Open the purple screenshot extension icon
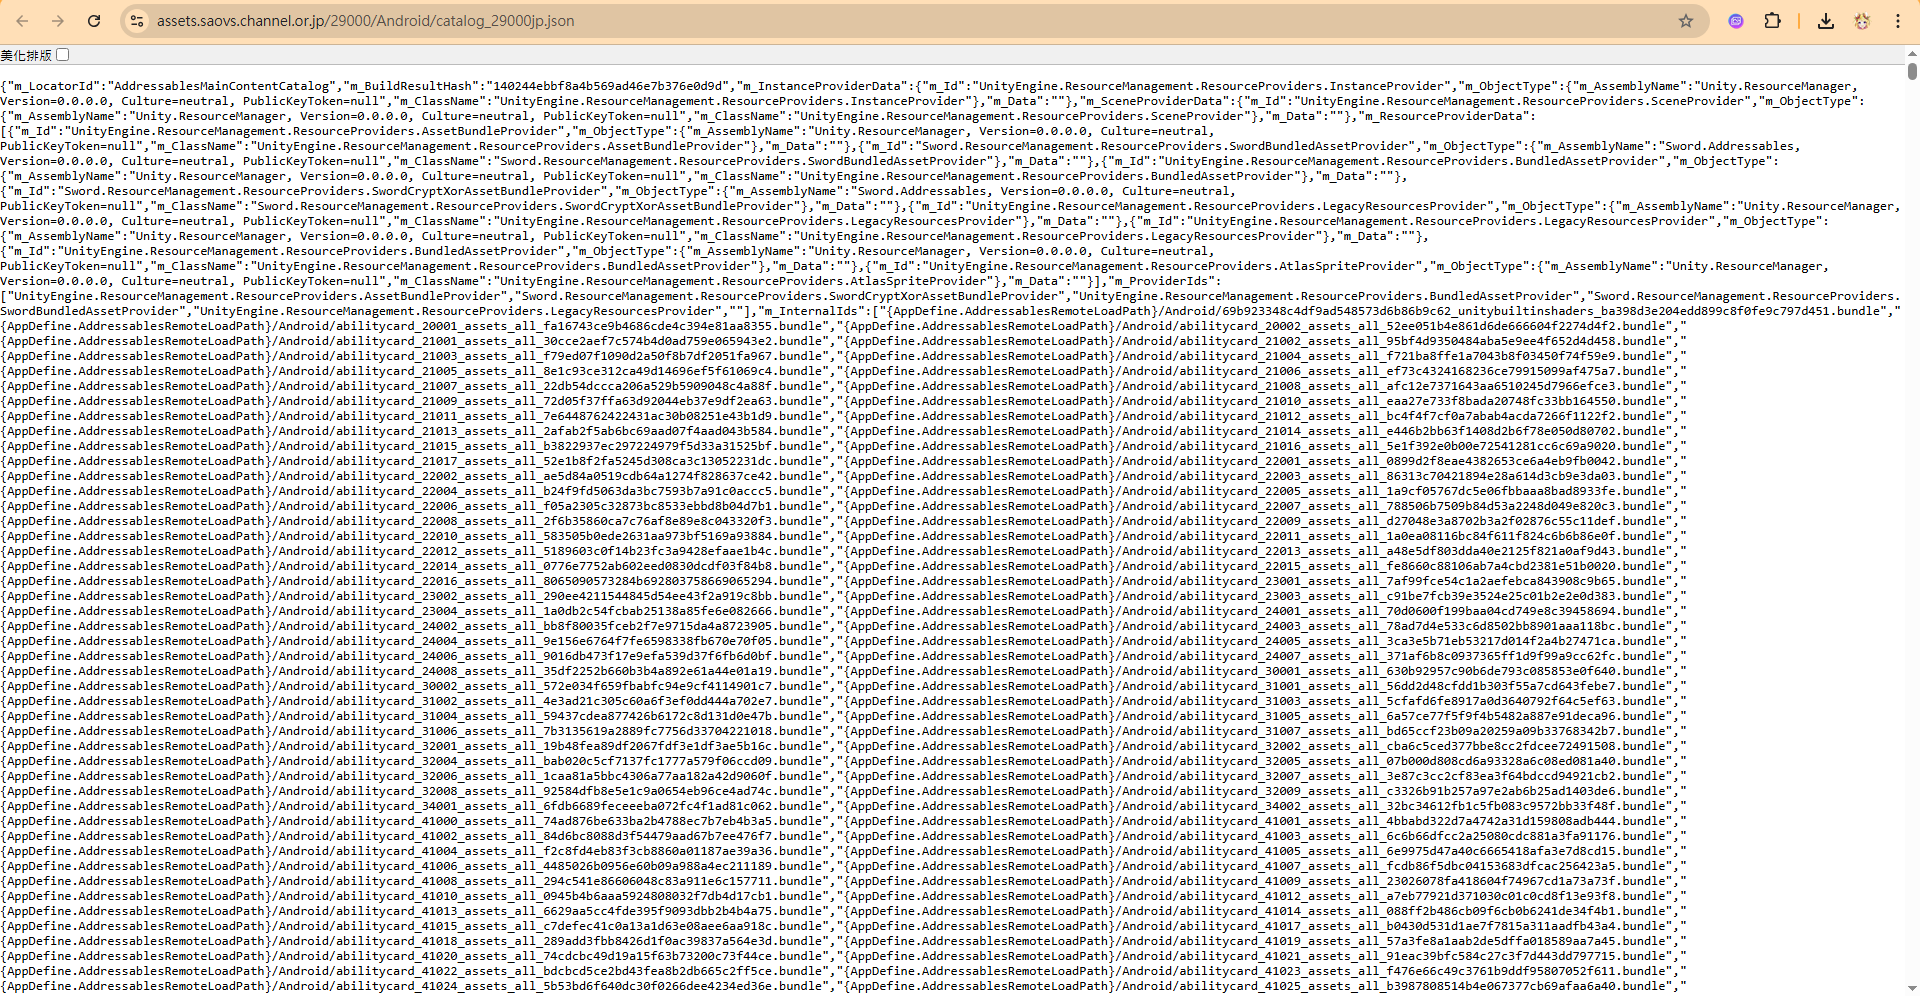Image resolution: width=1920 pixels, height=996 pixels. (x=1736, y=21)
